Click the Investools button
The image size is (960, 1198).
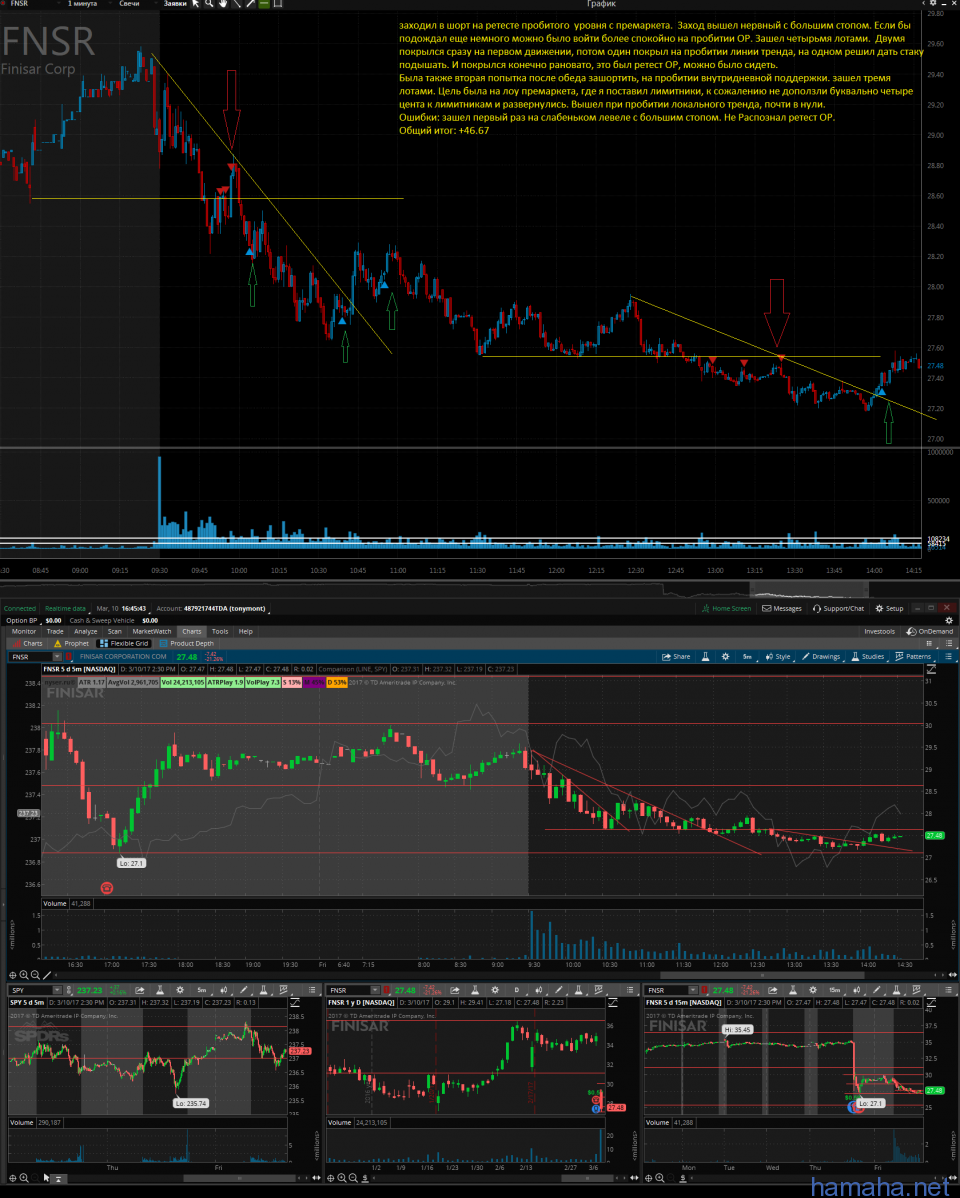(x=879, y=632)
